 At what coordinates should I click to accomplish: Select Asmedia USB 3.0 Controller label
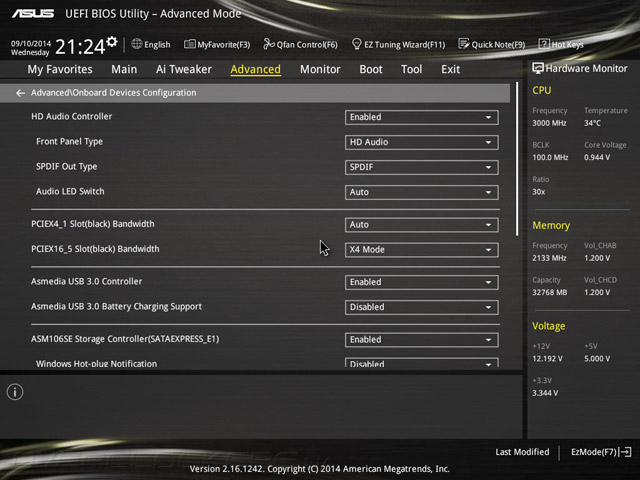pyautogui.click(x=87, y=282)
